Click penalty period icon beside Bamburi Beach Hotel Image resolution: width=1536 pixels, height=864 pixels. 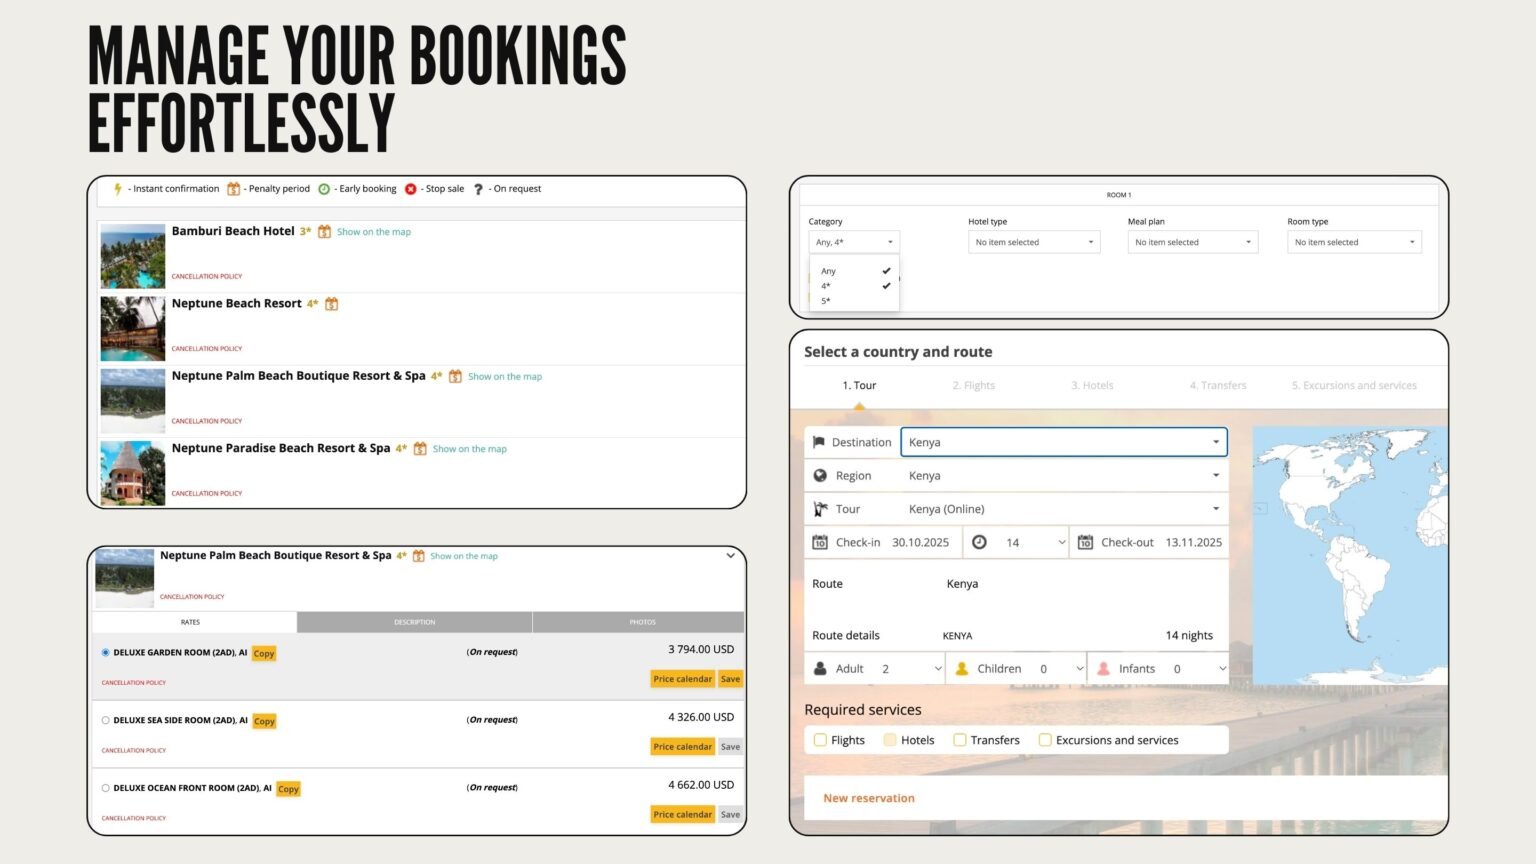324,232
